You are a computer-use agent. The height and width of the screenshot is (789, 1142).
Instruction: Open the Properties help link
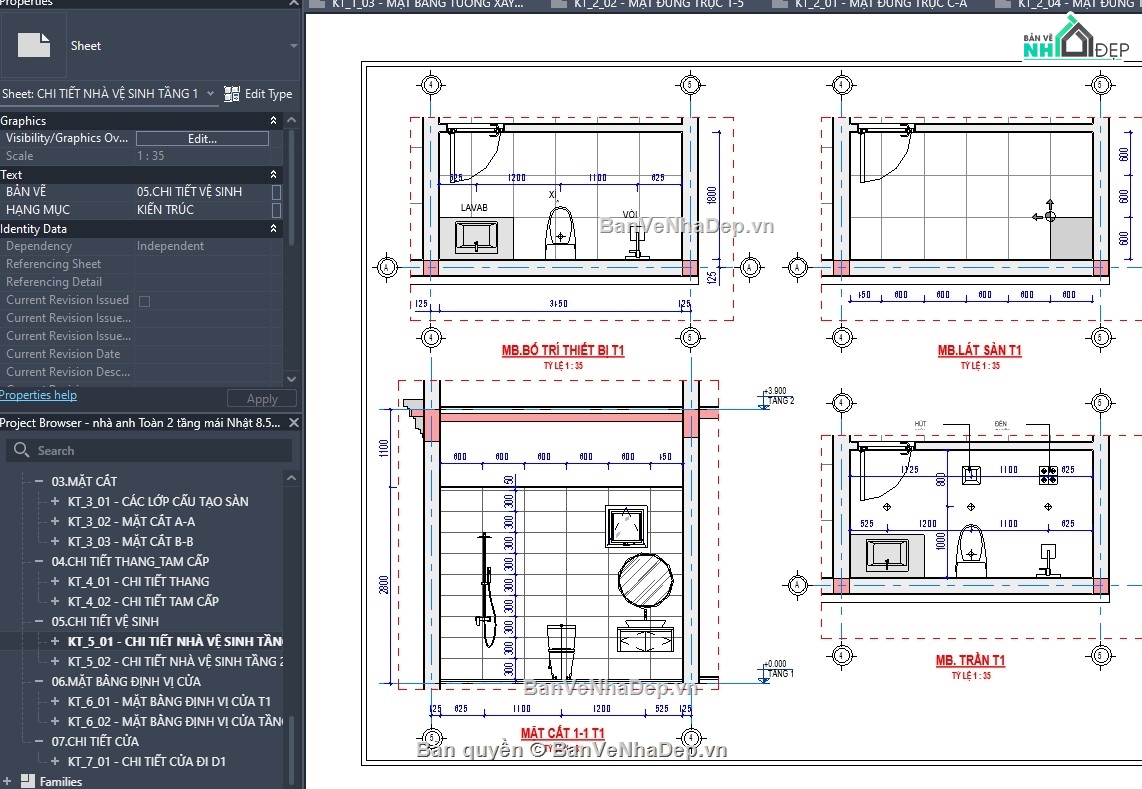[38, 395]
